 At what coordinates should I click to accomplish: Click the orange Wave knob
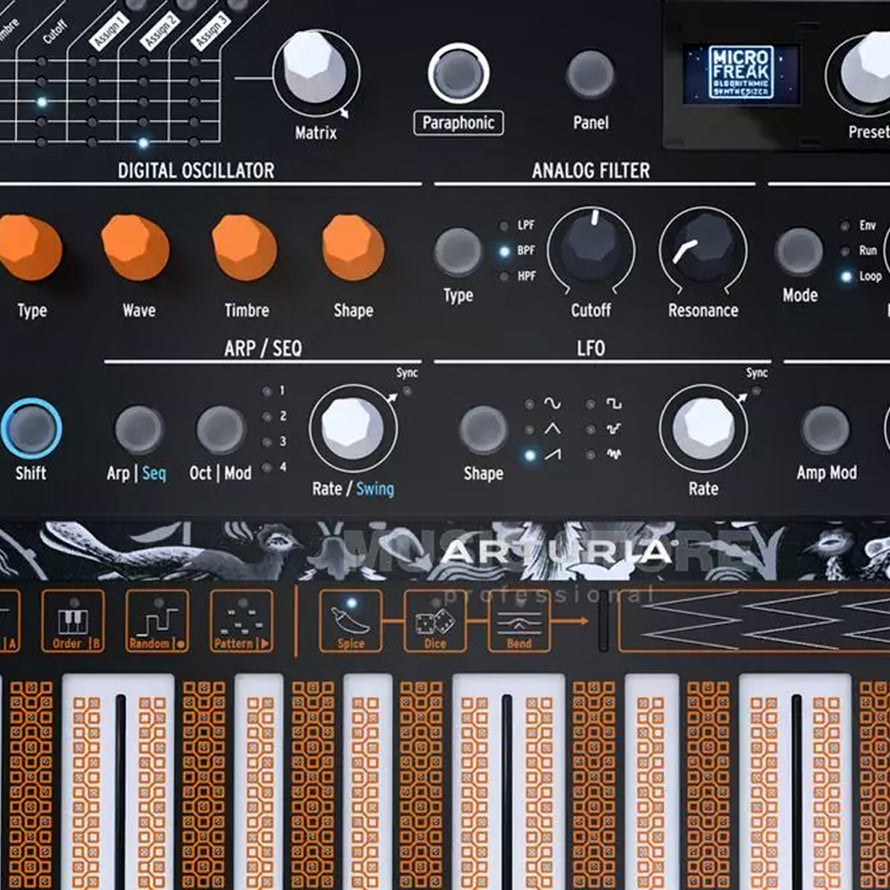tap(135, 247)
